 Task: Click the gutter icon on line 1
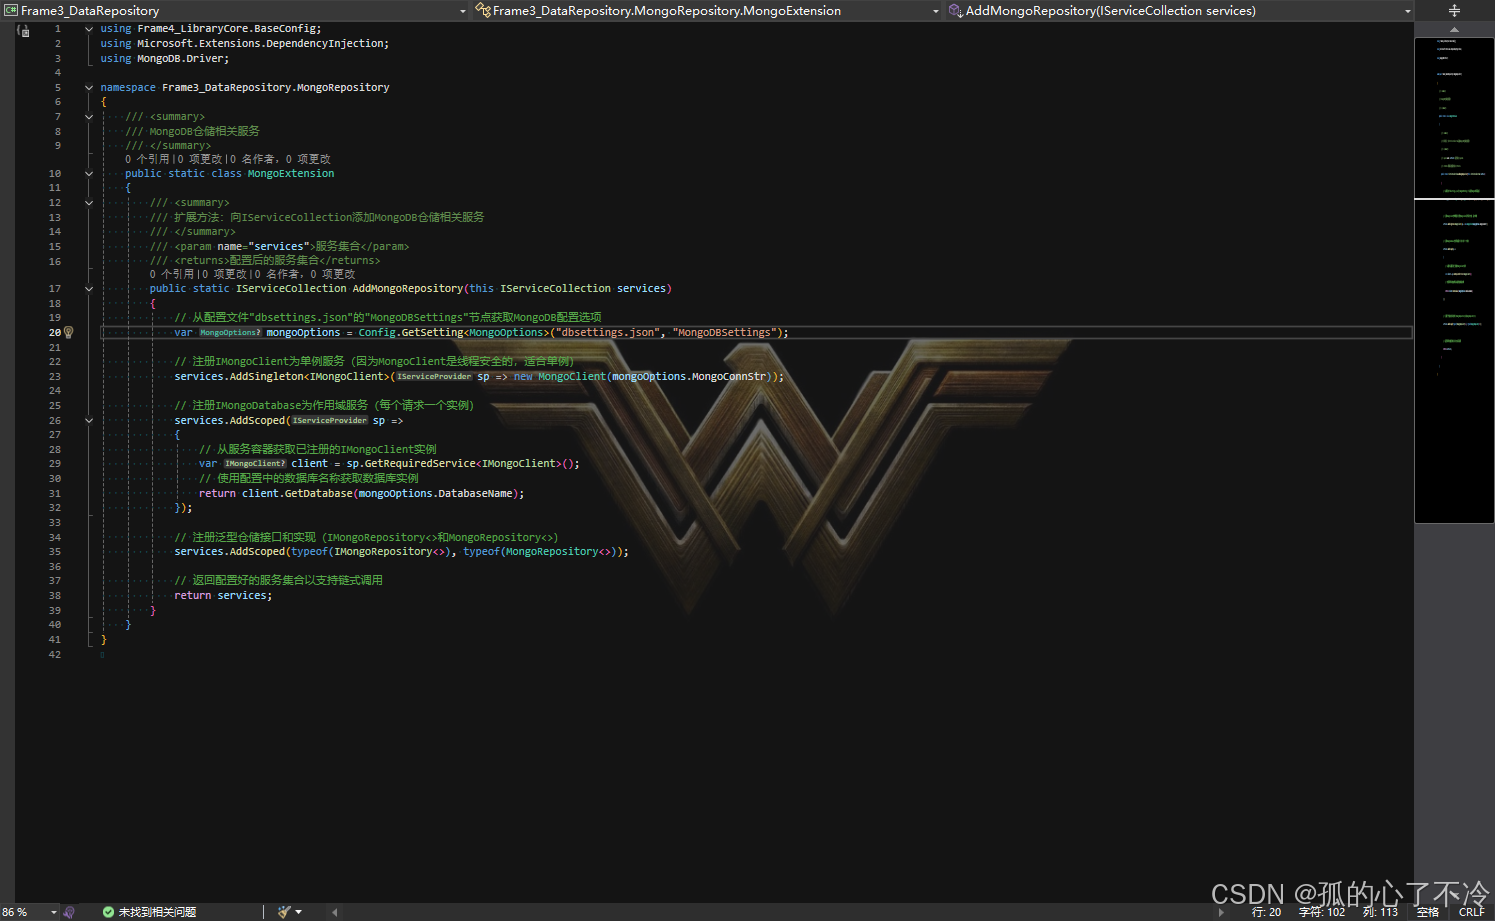pyautogui.click(x=24, y=31)
